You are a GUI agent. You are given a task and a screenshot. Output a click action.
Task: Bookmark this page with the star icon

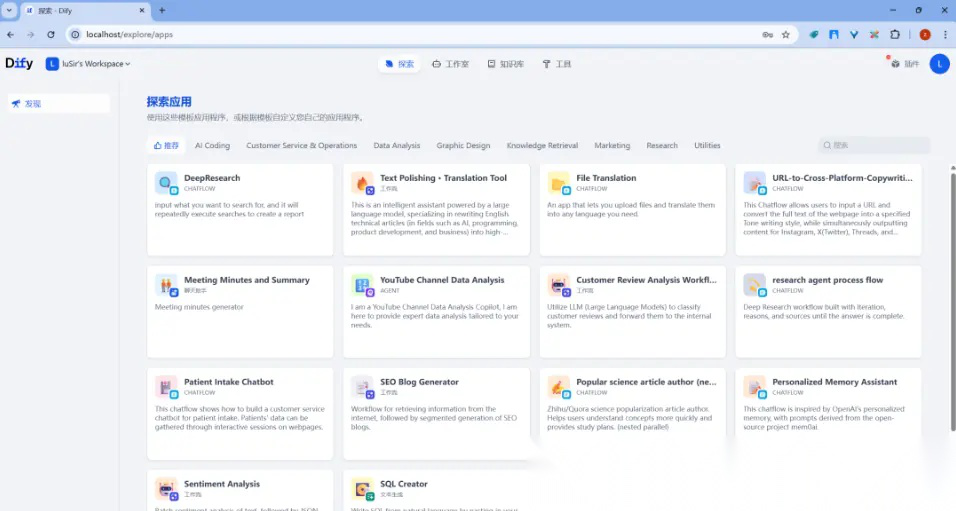(785, 35)
